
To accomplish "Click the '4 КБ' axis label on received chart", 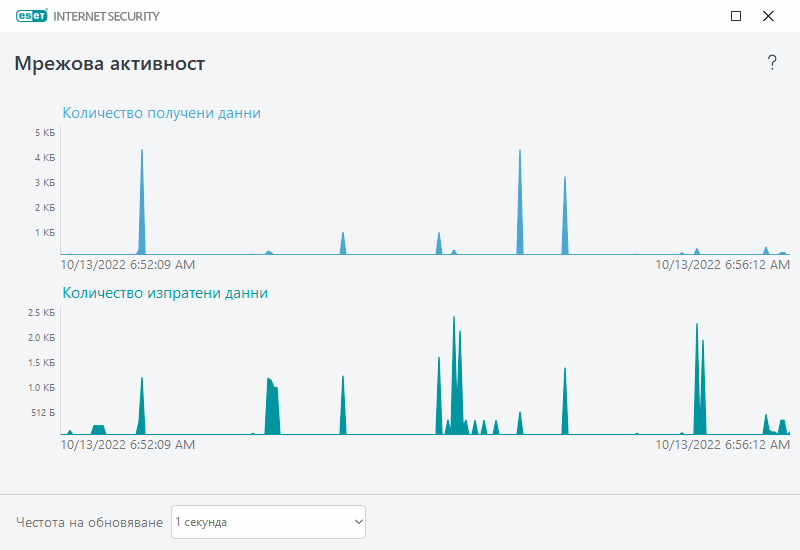I will [45, 158].
